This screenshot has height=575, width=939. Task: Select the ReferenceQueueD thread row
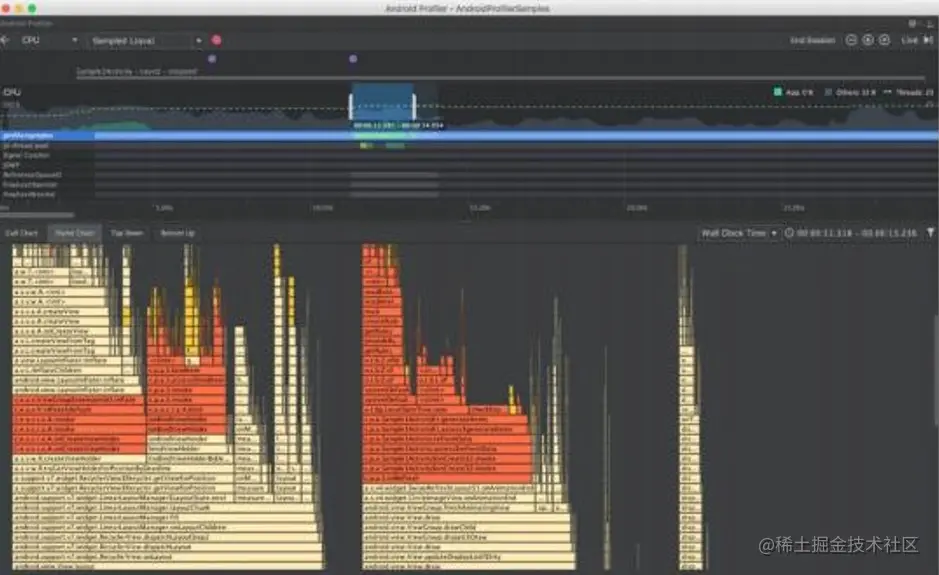coord(470,175)
